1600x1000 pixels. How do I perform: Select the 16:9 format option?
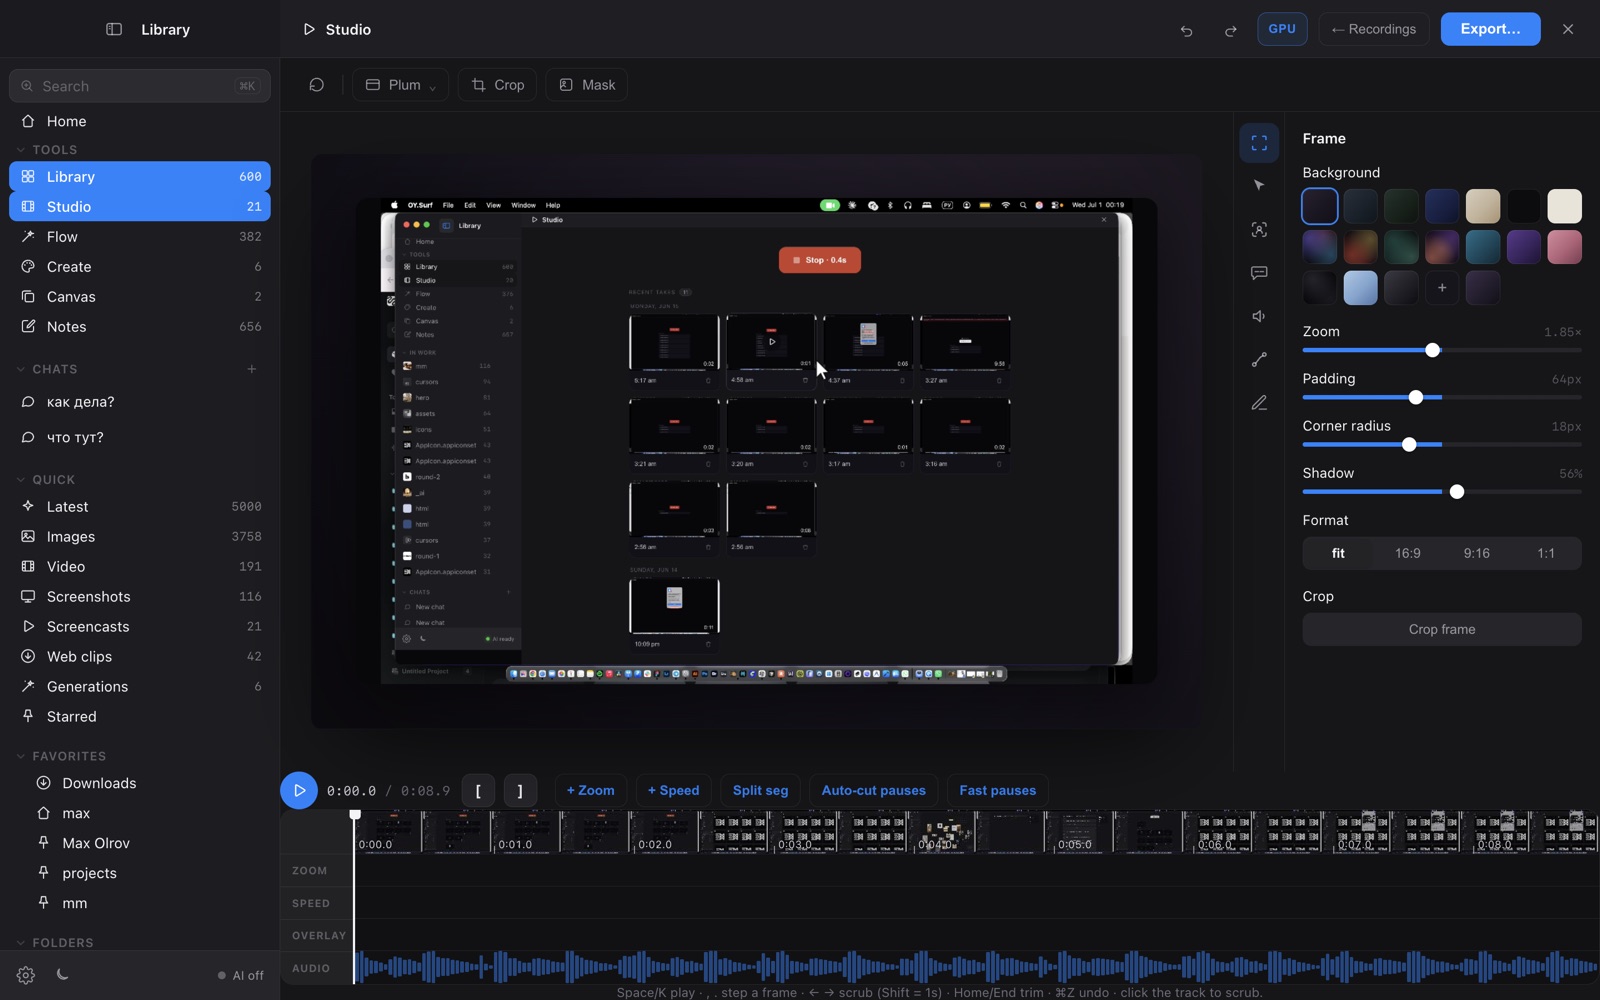click(x=1408, y=553)
